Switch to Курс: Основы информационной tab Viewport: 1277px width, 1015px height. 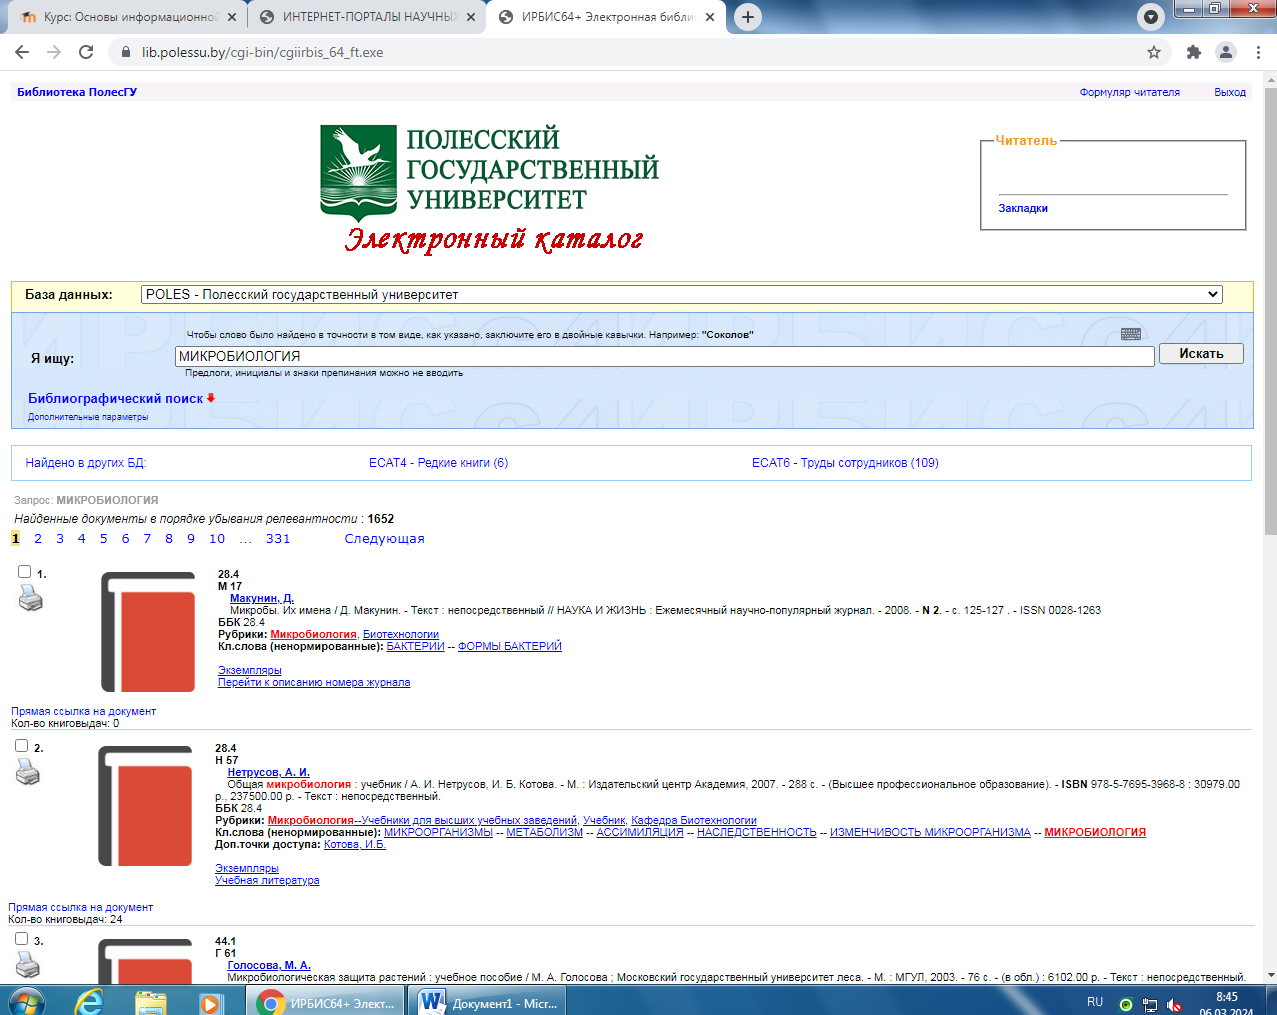click(125, 17)
